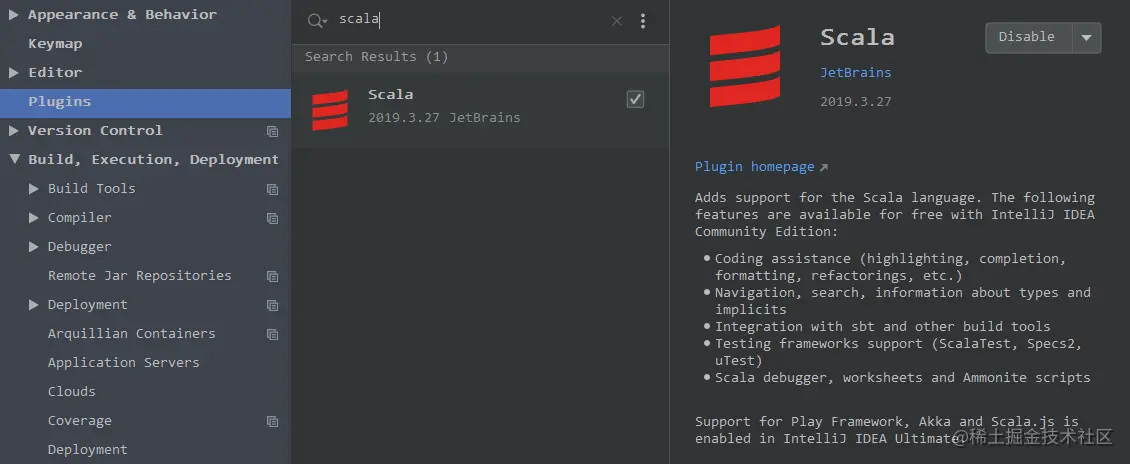Click the JetBrains vendor link

coord(855,73)
